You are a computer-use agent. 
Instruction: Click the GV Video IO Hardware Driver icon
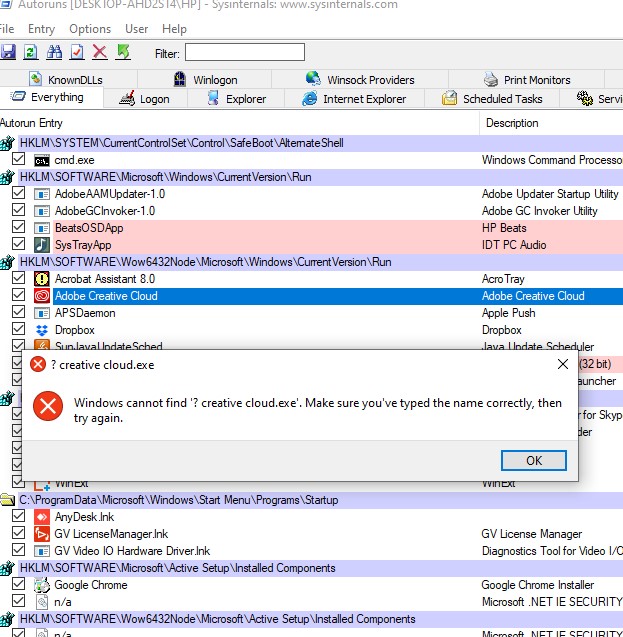(x=41, y=551)
